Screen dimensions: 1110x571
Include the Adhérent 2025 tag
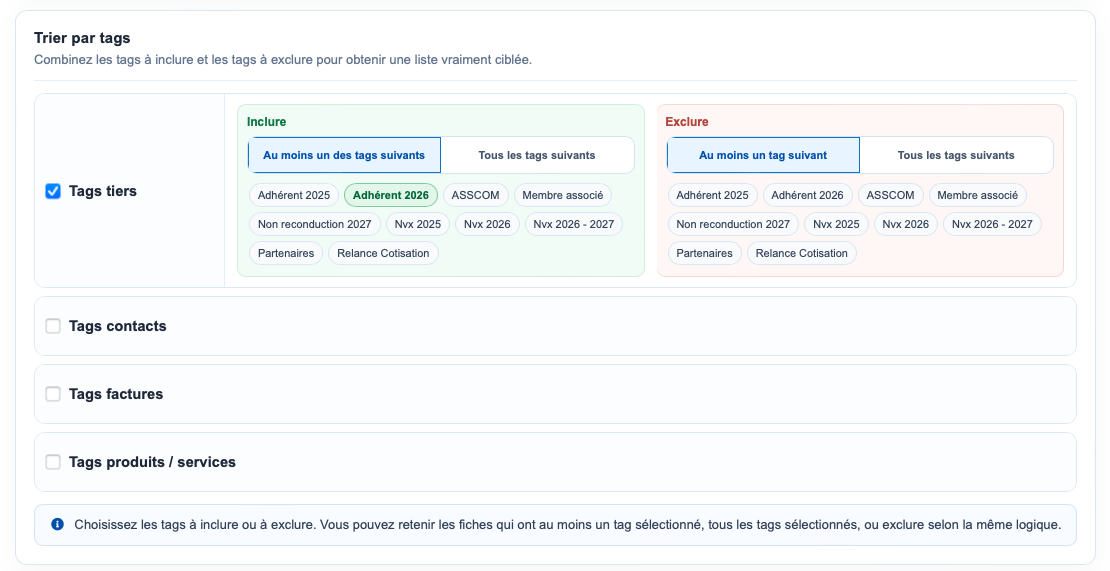coord(294,195)
